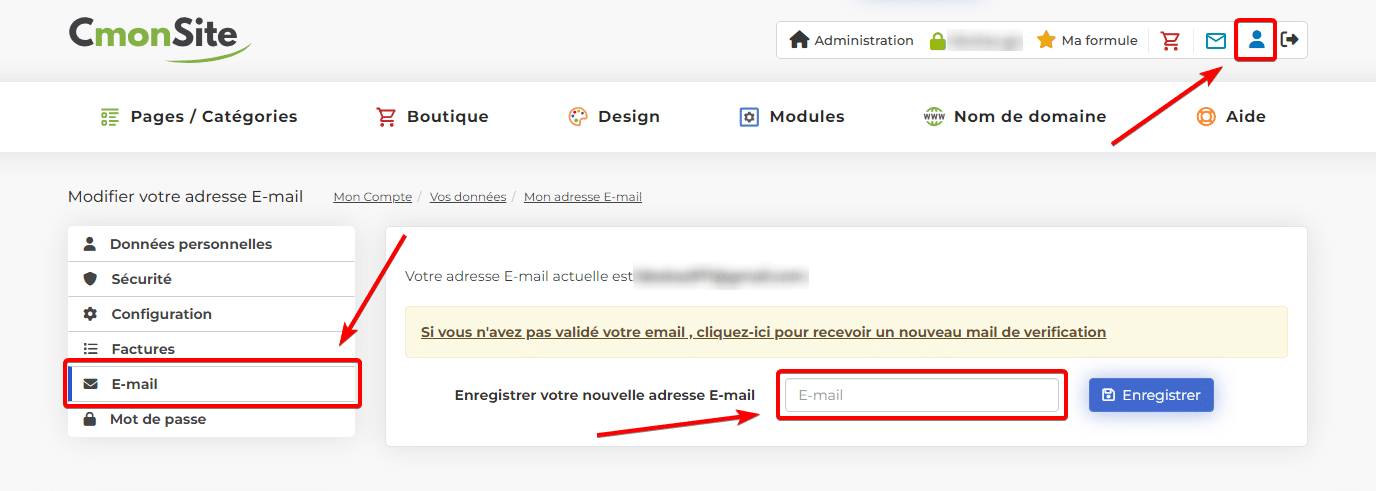Click the Enregistrer button
This screenshot has width=1376, height=491.
pyautogui.click(x=1151, y=395)
